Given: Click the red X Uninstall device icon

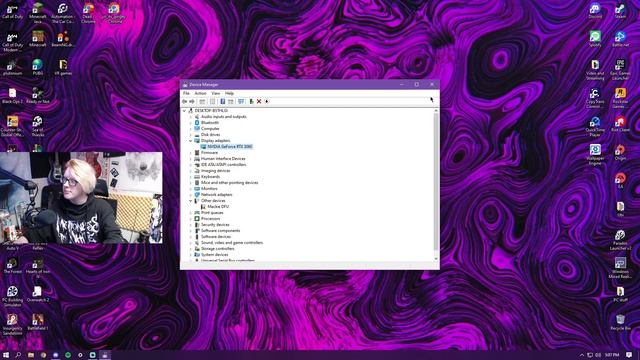Looking at the screenshot, I should click(259, 101).
